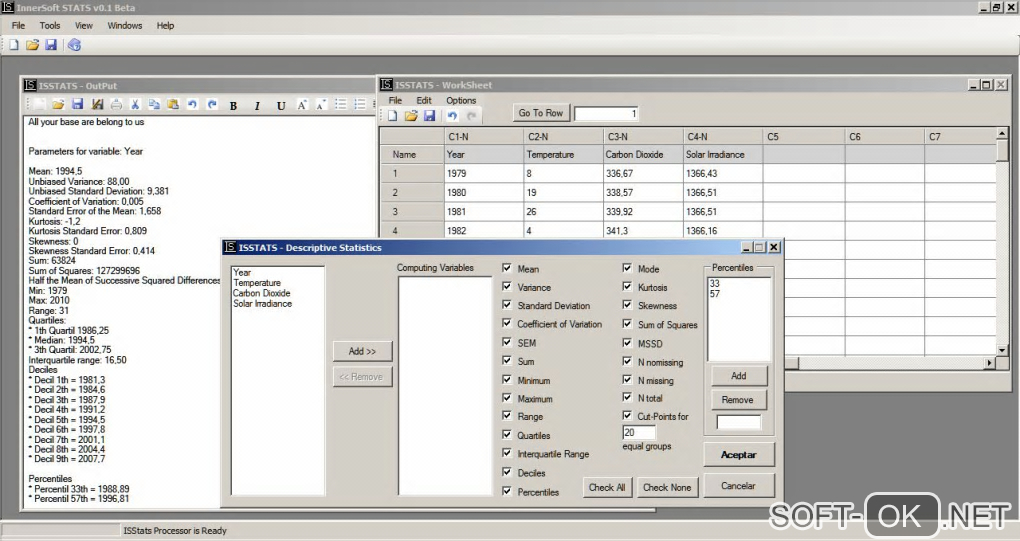Decrease font size in OutPut toolbar
This screenshot has height=541, width=1020.
coord(321,105)
